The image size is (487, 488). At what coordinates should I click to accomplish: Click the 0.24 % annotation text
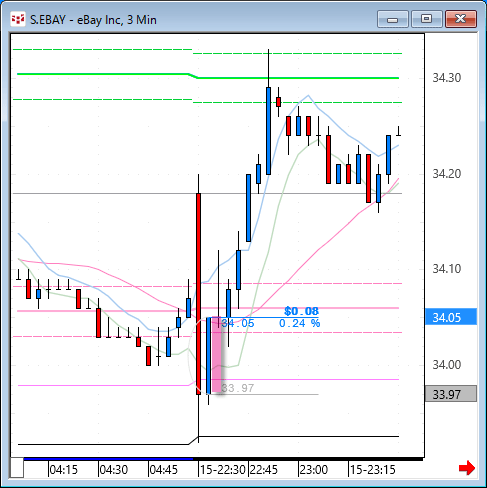coord(299,323)
